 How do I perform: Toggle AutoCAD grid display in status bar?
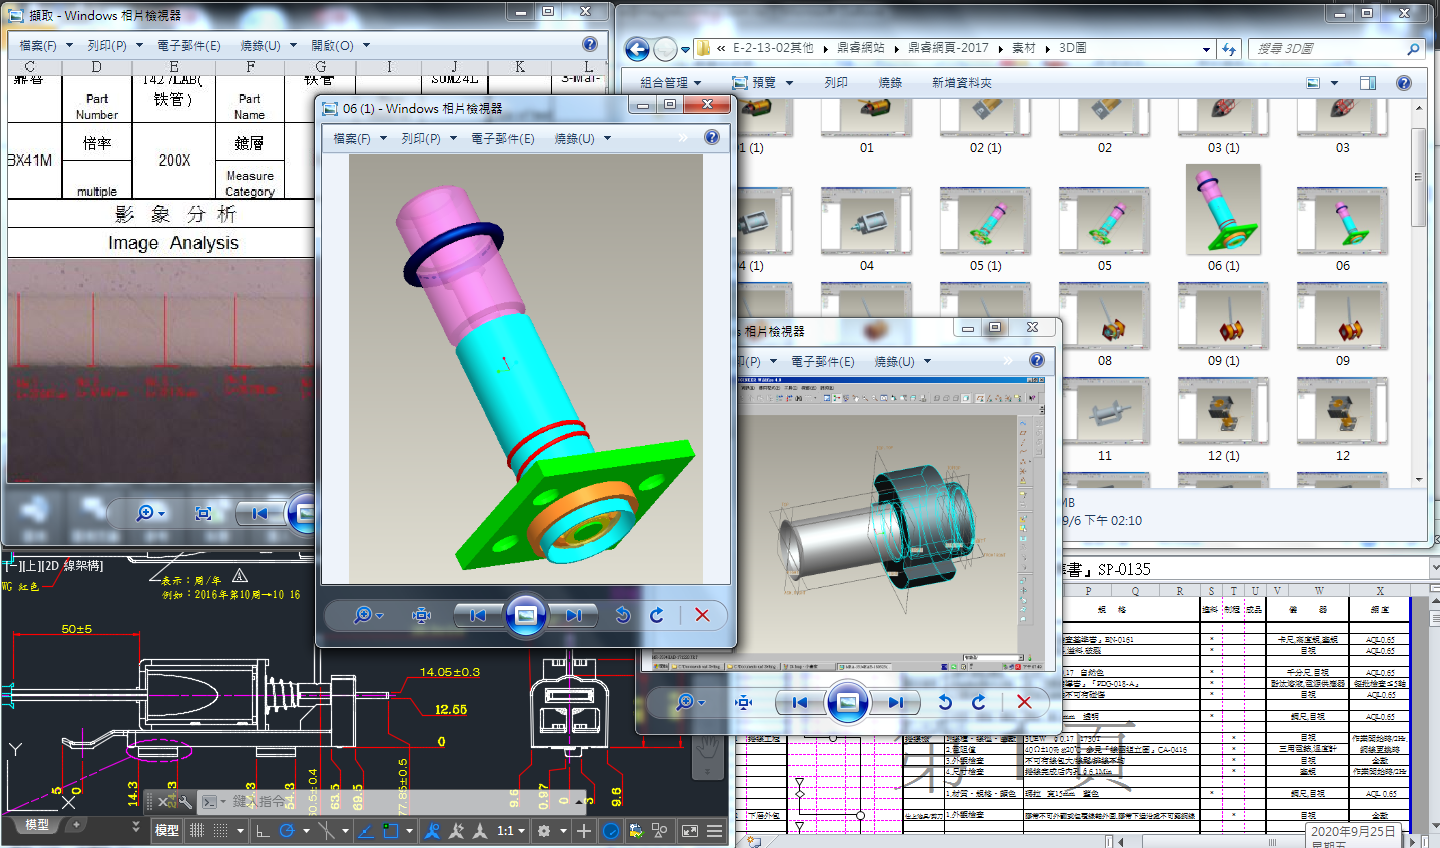pyautogui.click(x=197, y=830)
